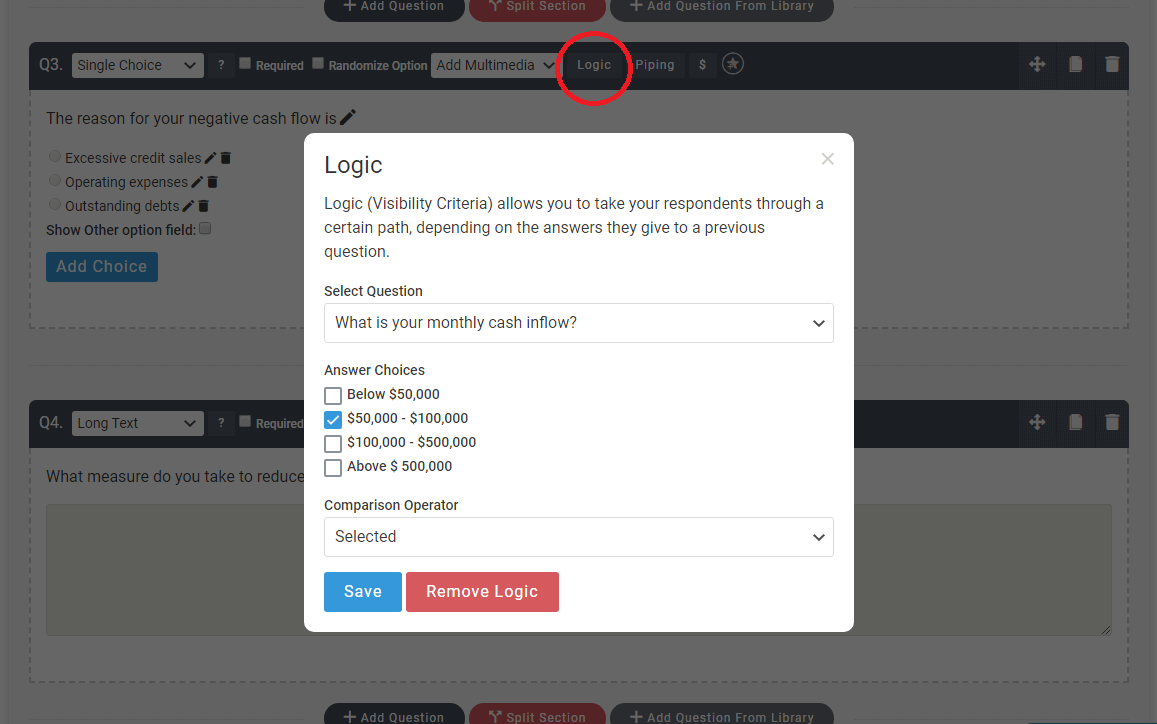Delete the Excessive credit sales choice
1157x724 pixels.
pos(226,158)
